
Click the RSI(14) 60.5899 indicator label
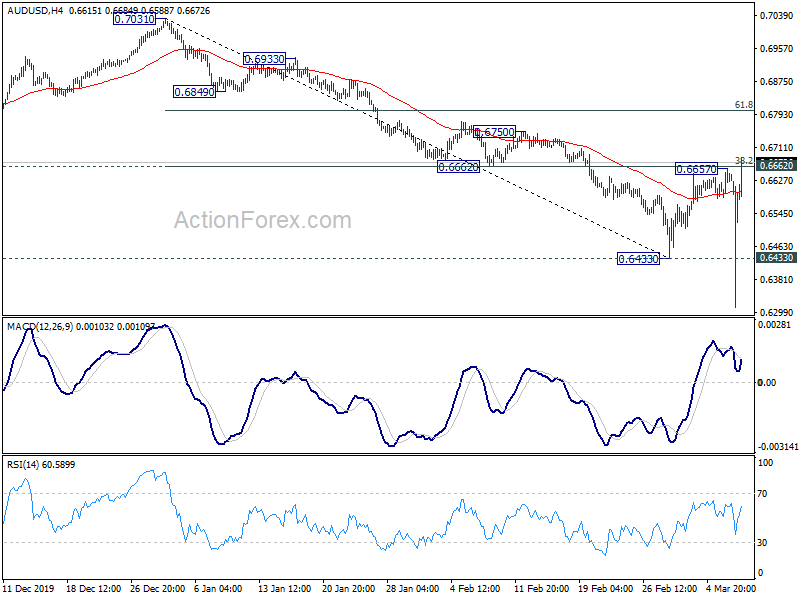point(41,464)
